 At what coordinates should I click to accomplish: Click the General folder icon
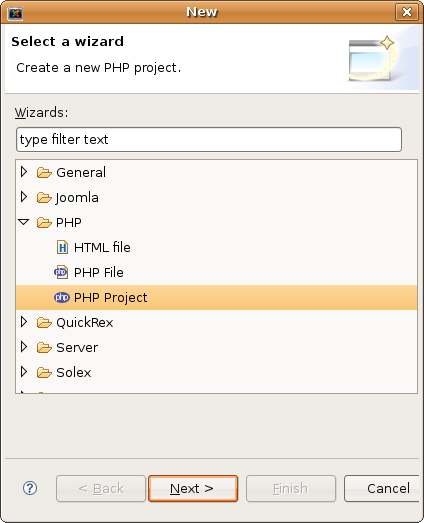point(44,172)
